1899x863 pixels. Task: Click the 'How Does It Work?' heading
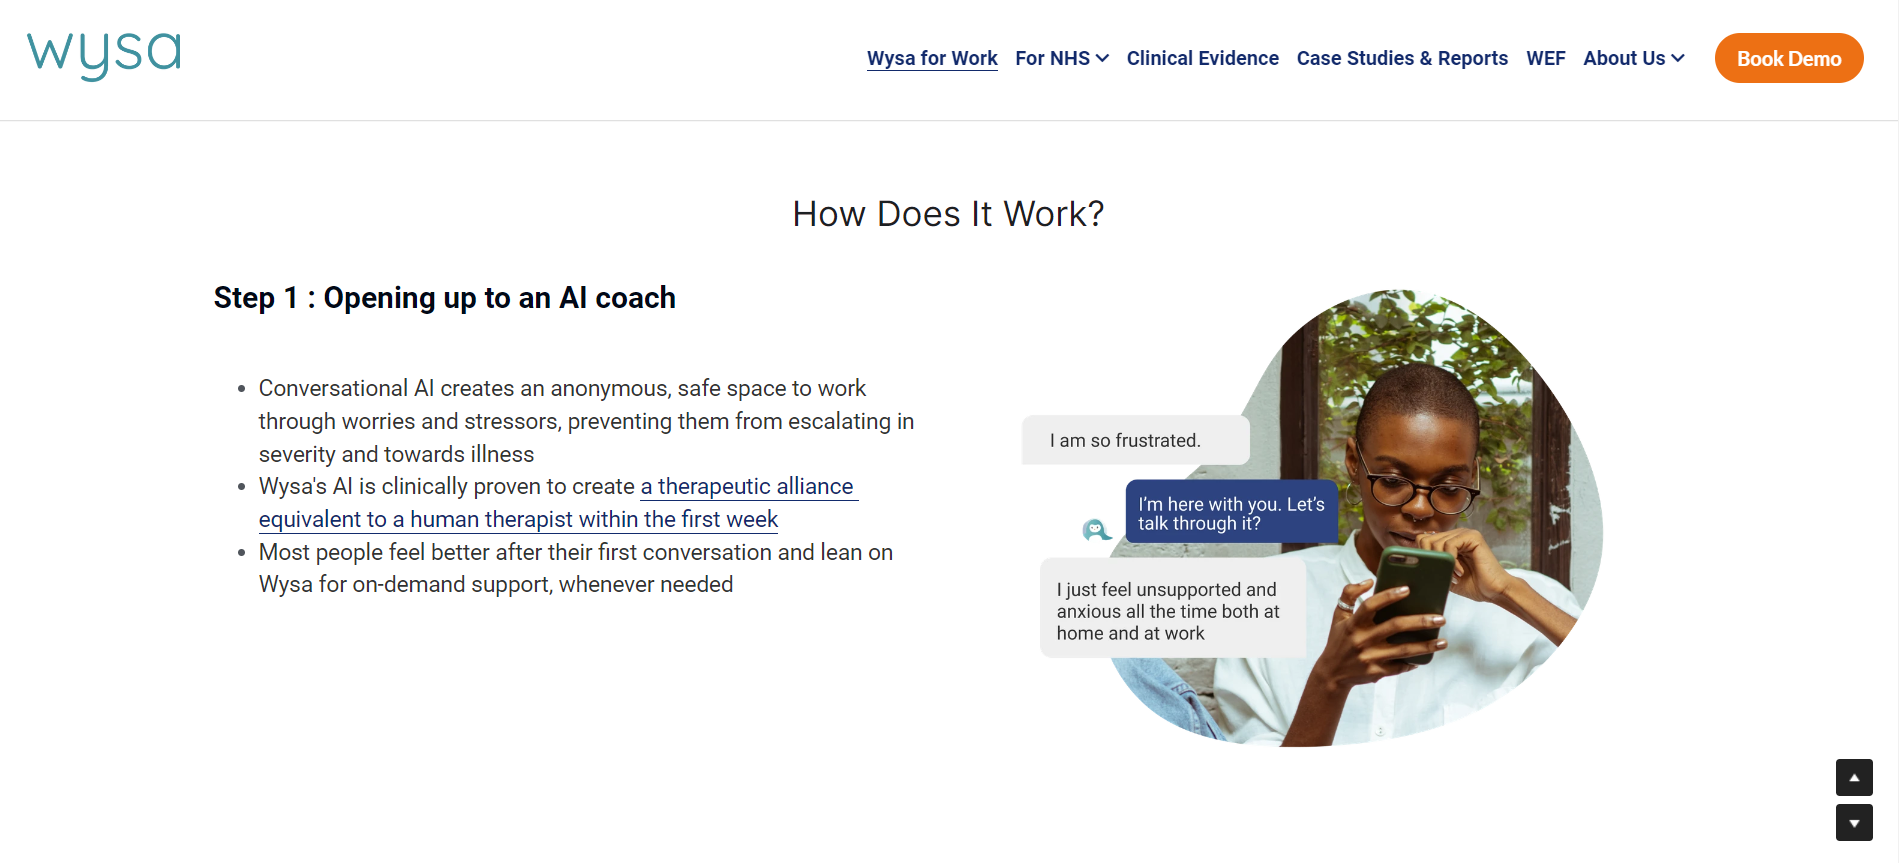[x=948, y=214]
